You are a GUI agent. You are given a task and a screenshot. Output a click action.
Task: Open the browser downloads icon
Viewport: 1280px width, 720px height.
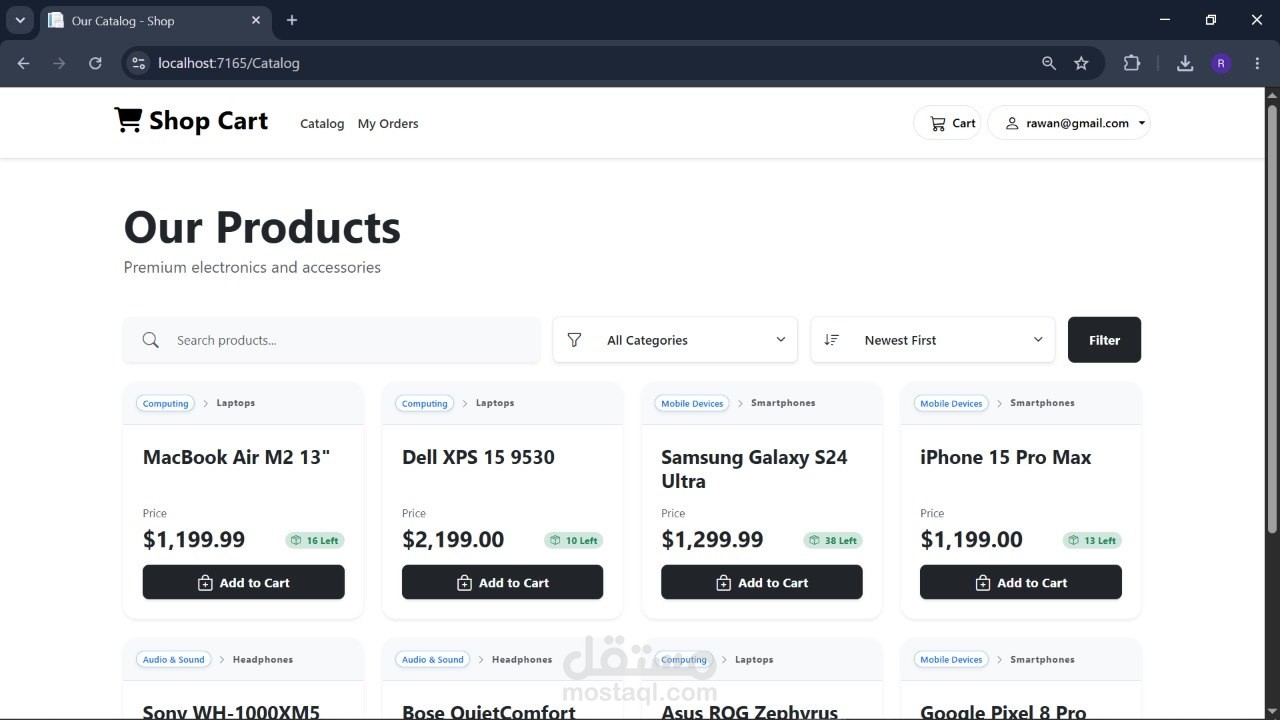point(1185,63)
